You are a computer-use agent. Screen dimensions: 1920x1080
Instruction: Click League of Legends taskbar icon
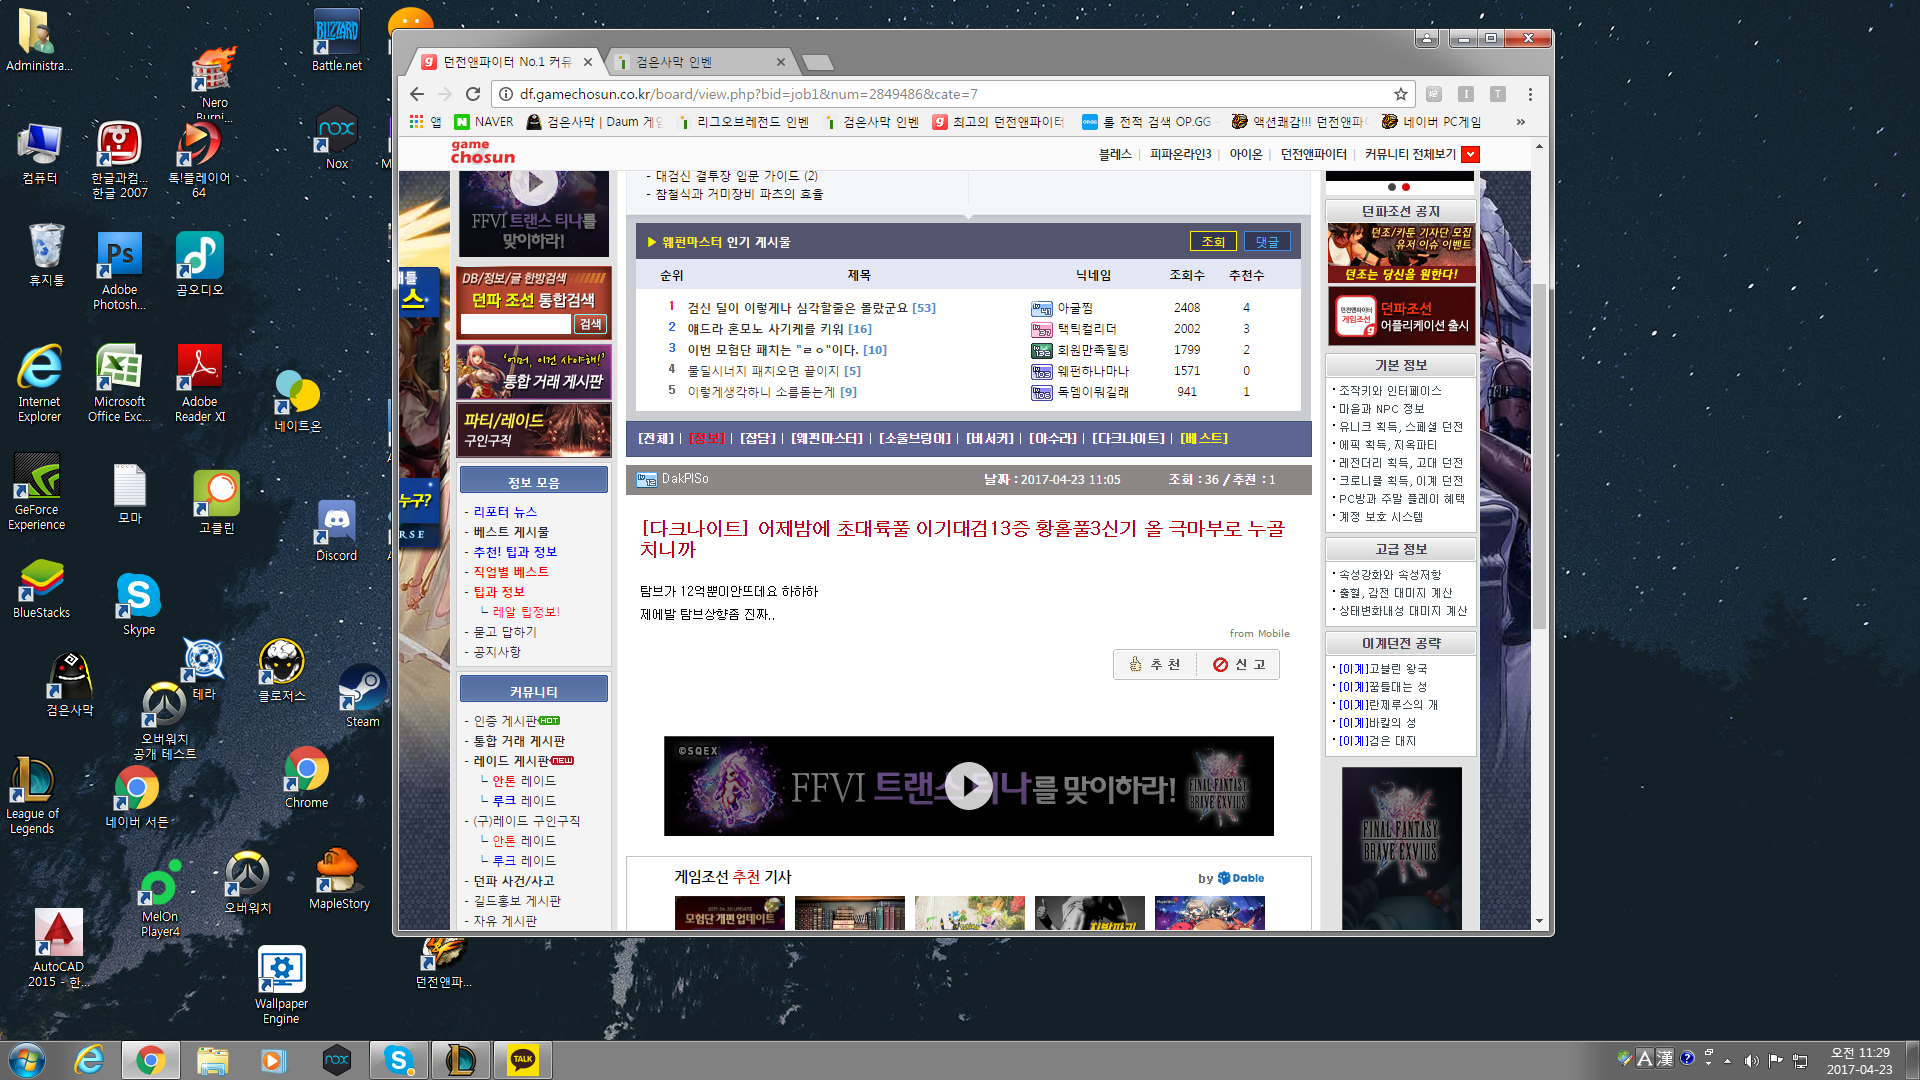tap(460, 1059)
